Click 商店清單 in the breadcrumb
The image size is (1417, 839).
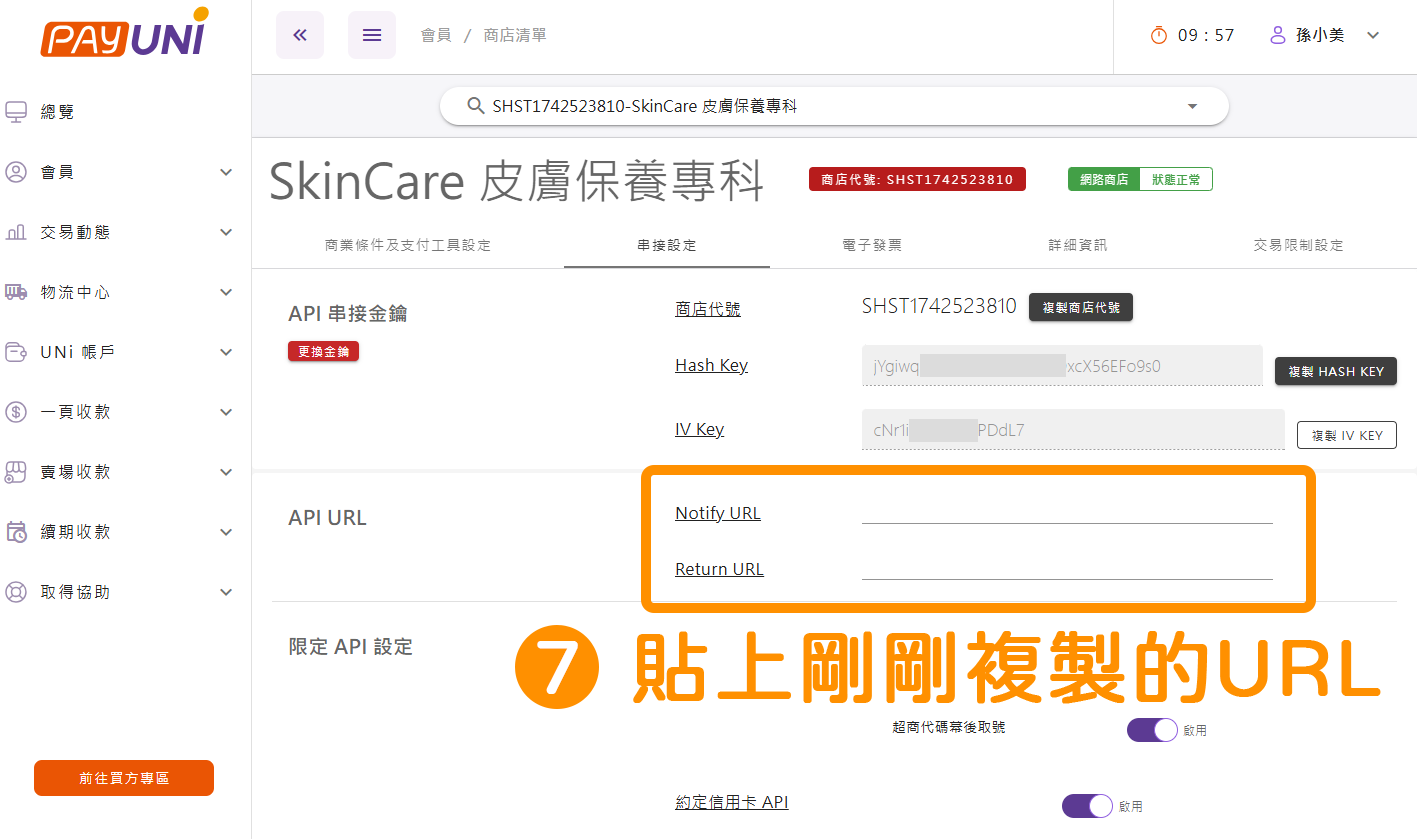tap(515, 35)
